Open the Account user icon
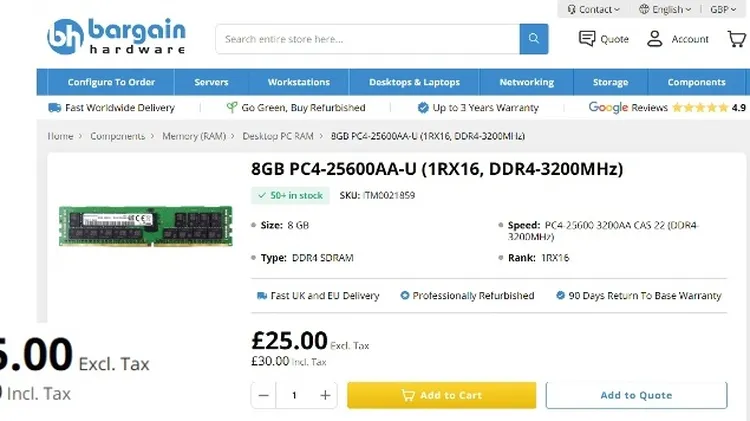 pyautogui.click(x=654, y=39)
